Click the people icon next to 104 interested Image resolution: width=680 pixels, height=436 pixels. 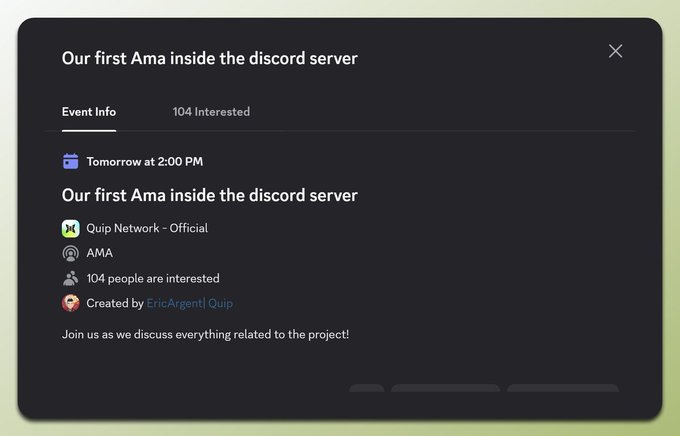(71, 279)
